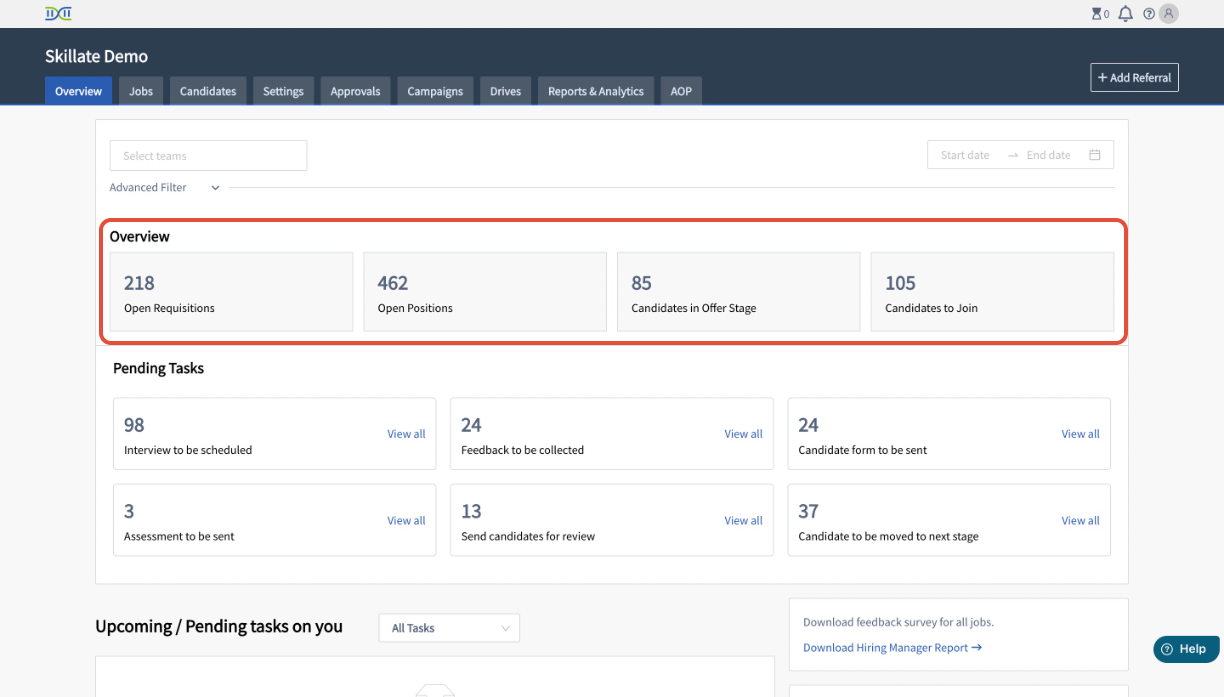Open the 462 Open Positions card
Image resolution: width=1224 pixels, height=697 pixels.
tap(485, 291)
